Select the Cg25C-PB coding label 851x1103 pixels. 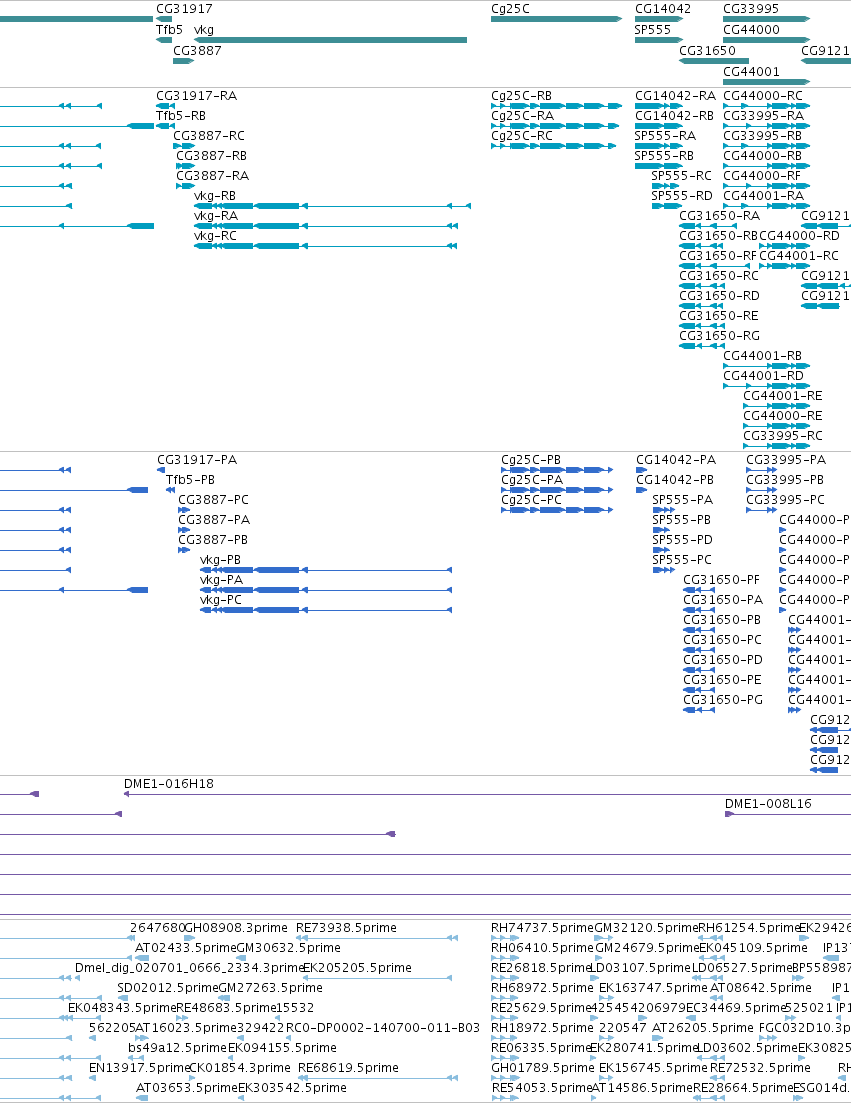[531, 459]
